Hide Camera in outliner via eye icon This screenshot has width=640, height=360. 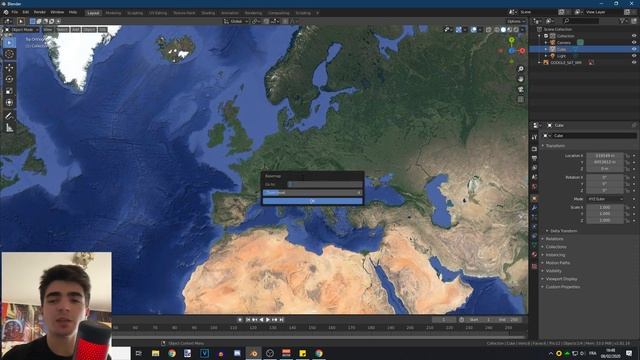(x=634, y=42)
